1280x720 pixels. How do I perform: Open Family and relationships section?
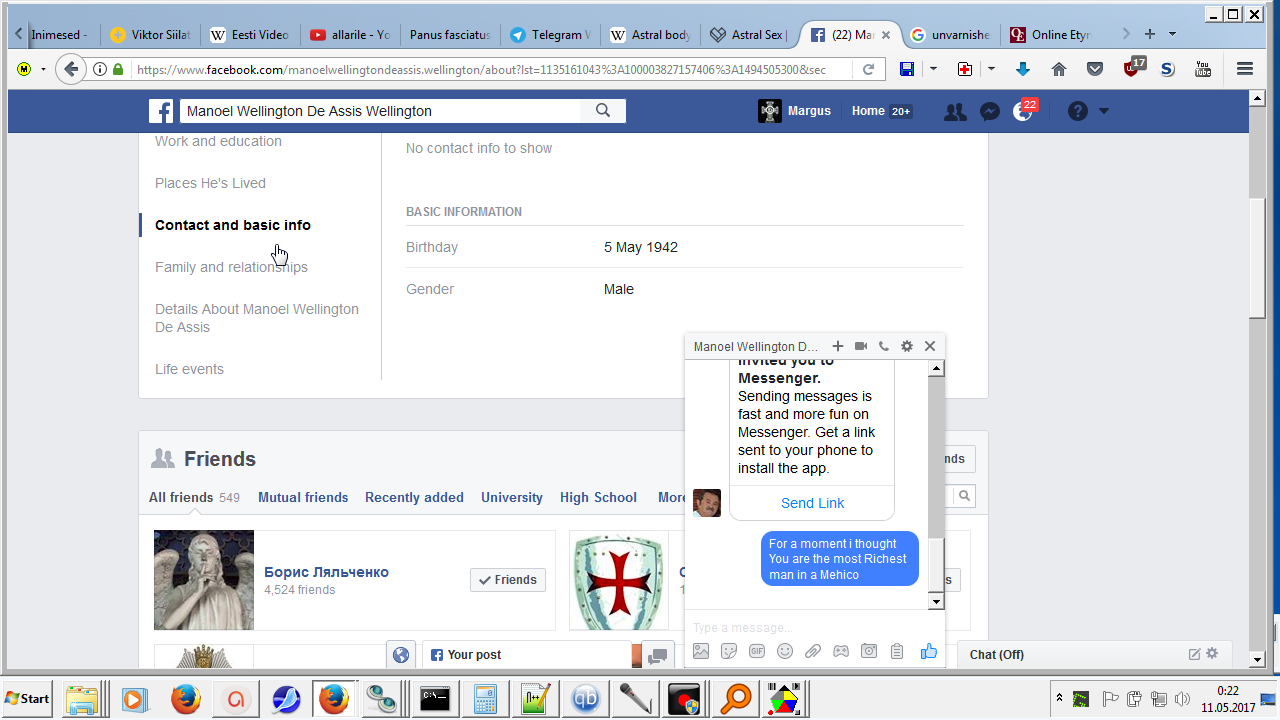(231, 267)
